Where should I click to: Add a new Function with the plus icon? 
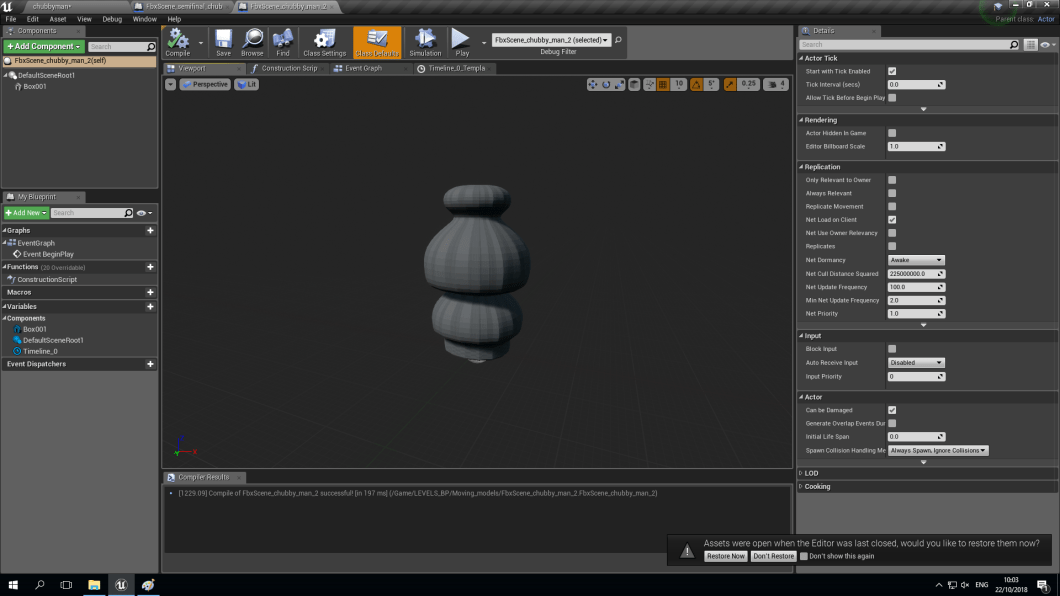pos(150,267)
